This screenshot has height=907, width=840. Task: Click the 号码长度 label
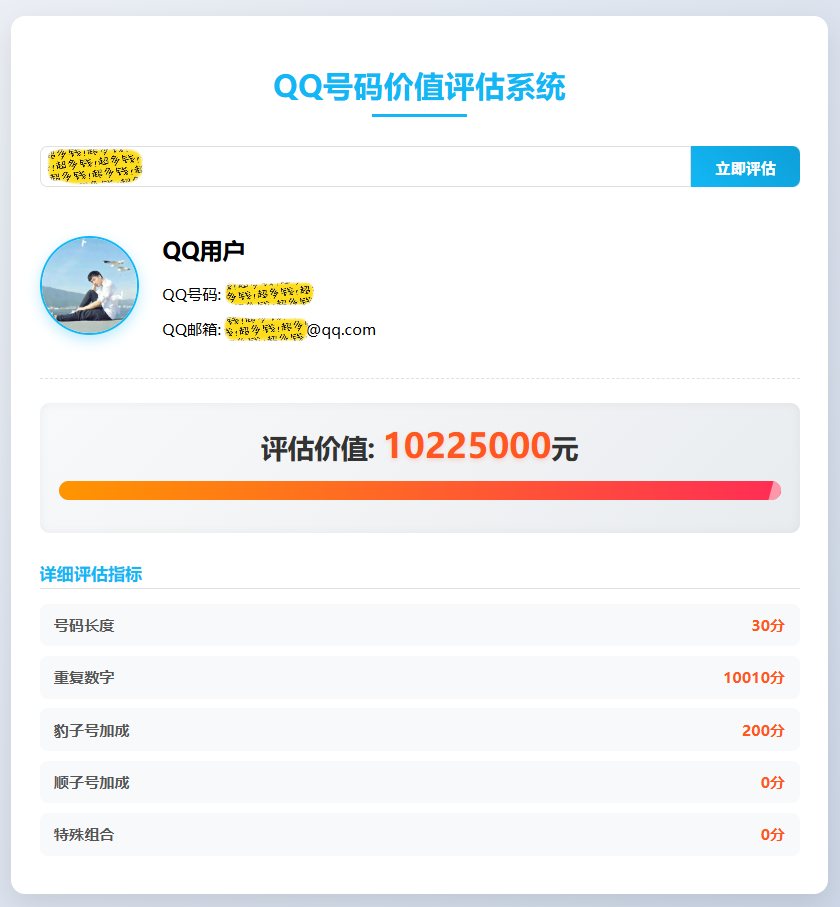84,625
